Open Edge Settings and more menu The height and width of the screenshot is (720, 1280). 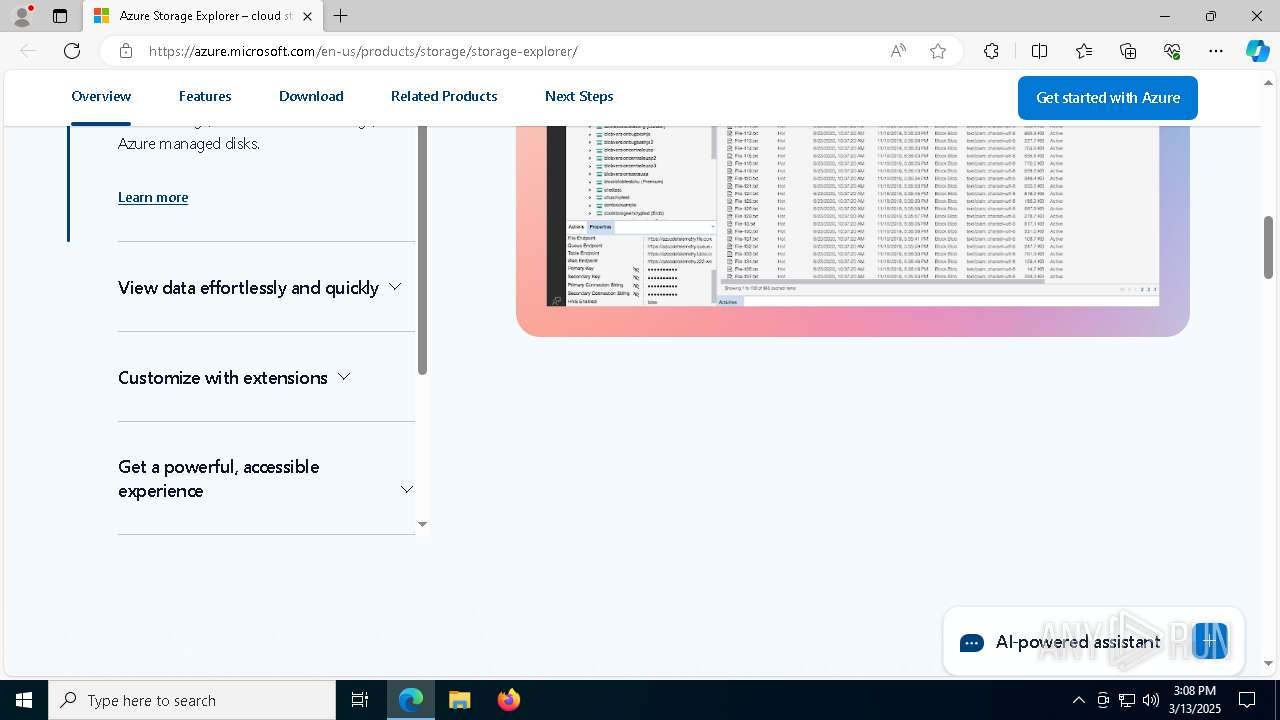pos(1216,51)
